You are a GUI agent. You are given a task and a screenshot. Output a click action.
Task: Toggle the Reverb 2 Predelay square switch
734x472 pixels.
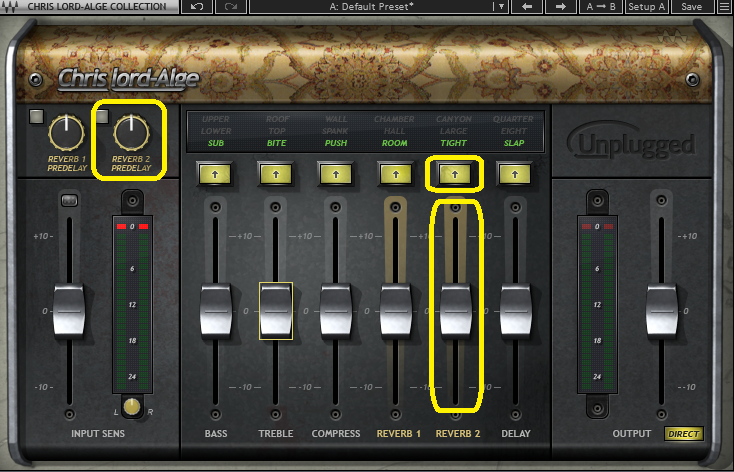click(101, 117)
